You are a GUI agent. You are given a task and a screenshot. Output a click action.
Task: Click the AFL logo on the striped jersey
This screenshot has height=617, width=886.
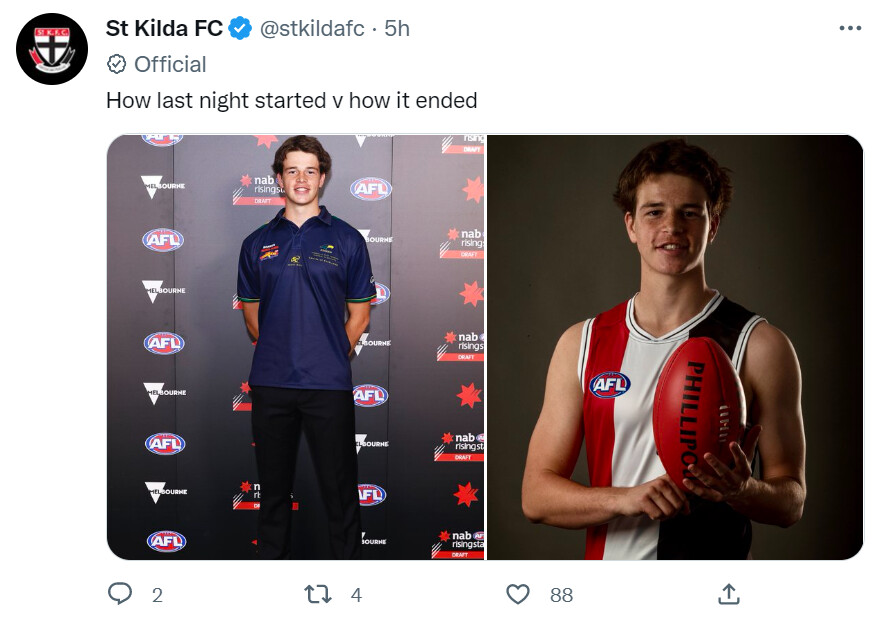point(609,385)
